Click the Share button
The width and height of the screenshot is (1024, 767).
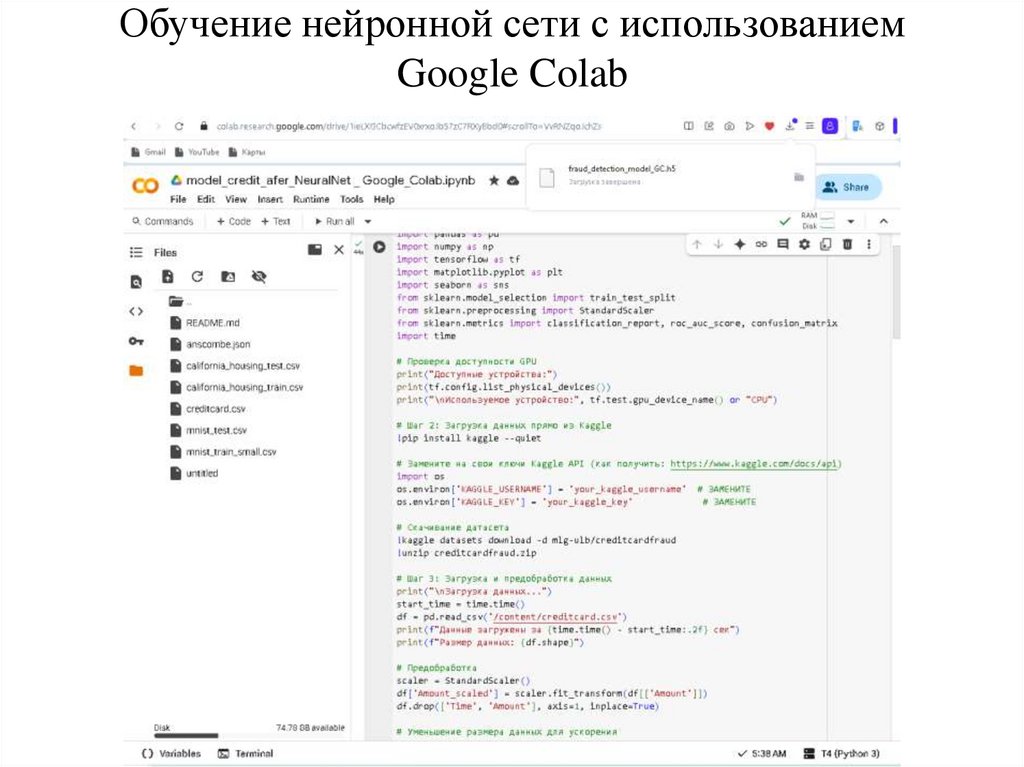pos(847,187)
